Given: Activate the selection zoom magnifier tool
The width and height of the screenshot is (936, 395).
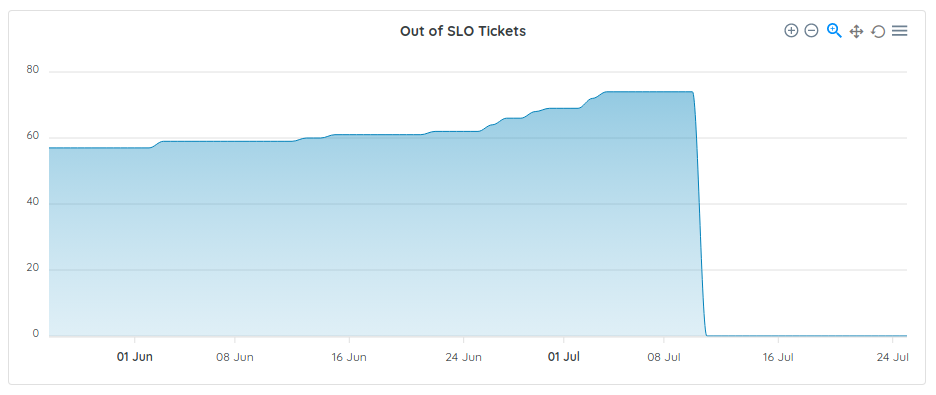Looking at the screenshot, I should [834, 30].
